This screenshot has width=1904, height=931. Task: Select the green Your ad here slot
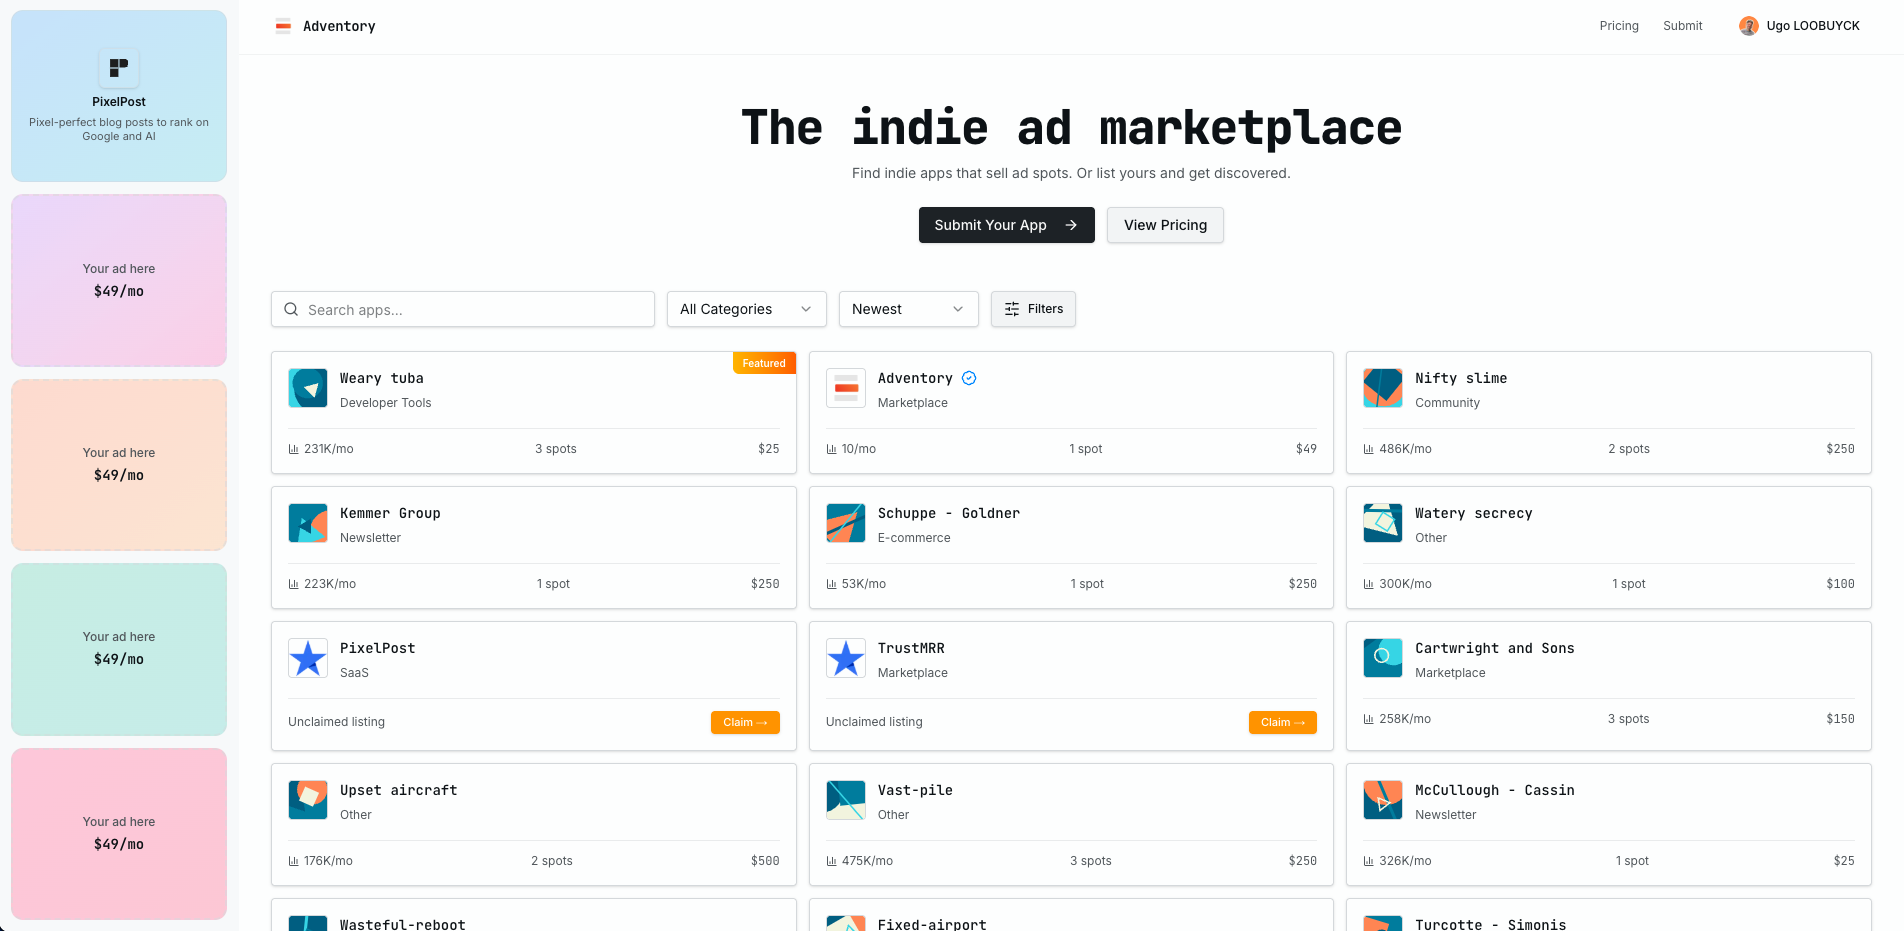pos(119,649)
